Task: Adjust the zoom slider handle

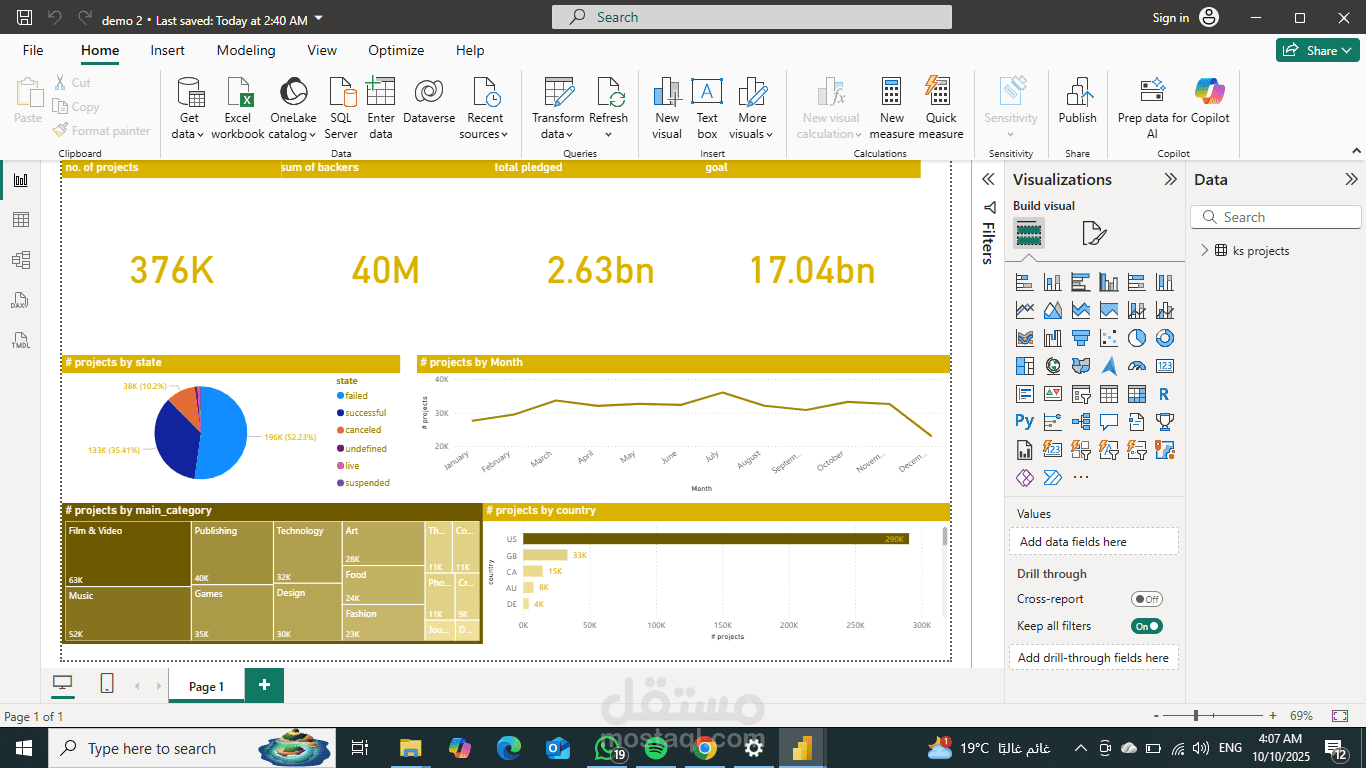Action: [x=1197, y=716]
